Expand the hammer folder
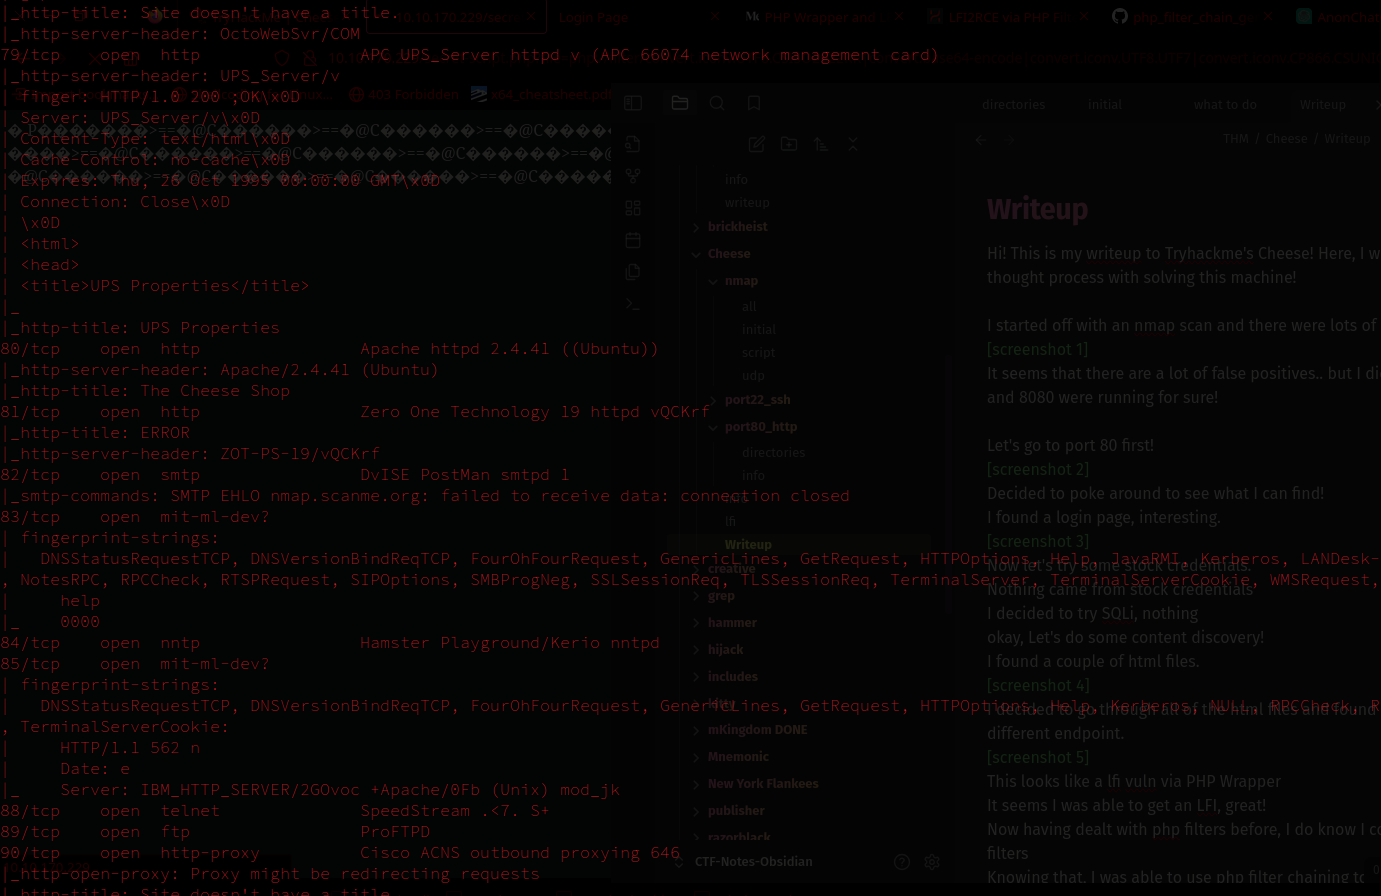Screen dimensions: 1381x896 pyautogui.click(x=697, y=623)
